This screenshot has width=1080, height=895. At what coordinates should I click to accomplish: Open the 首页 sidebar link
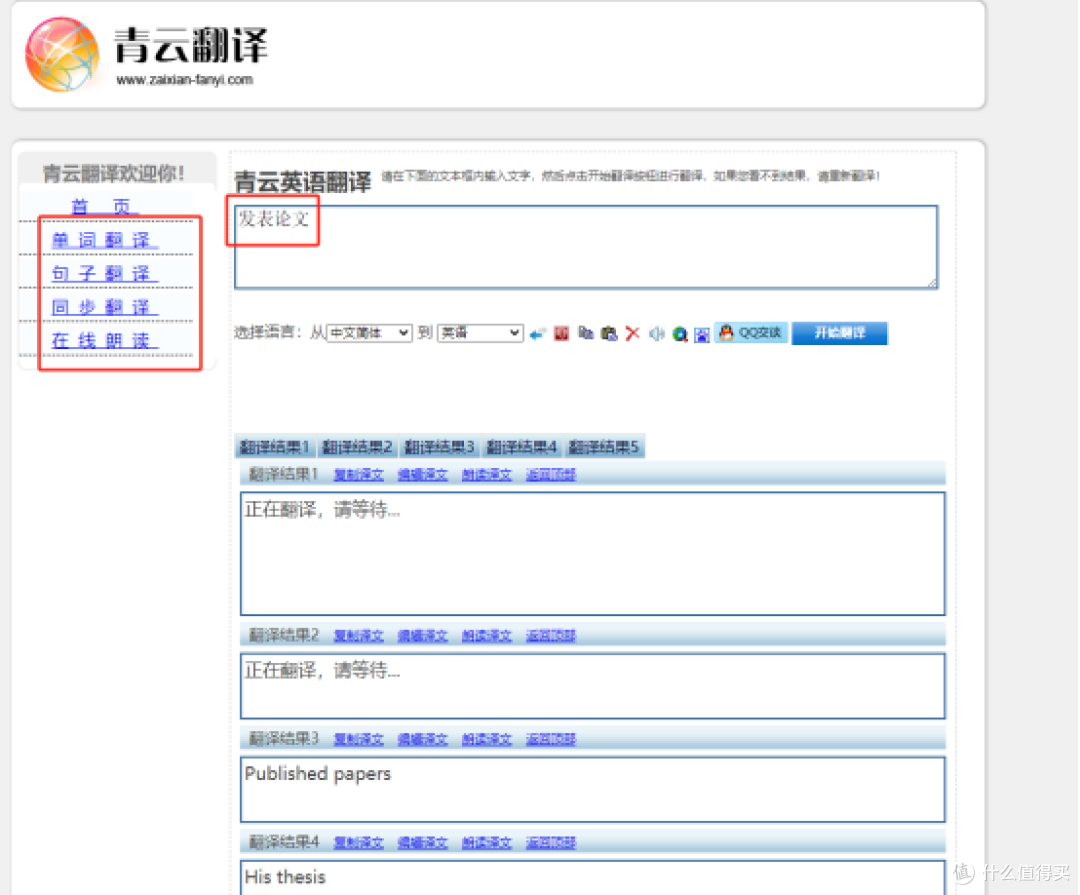105,206
